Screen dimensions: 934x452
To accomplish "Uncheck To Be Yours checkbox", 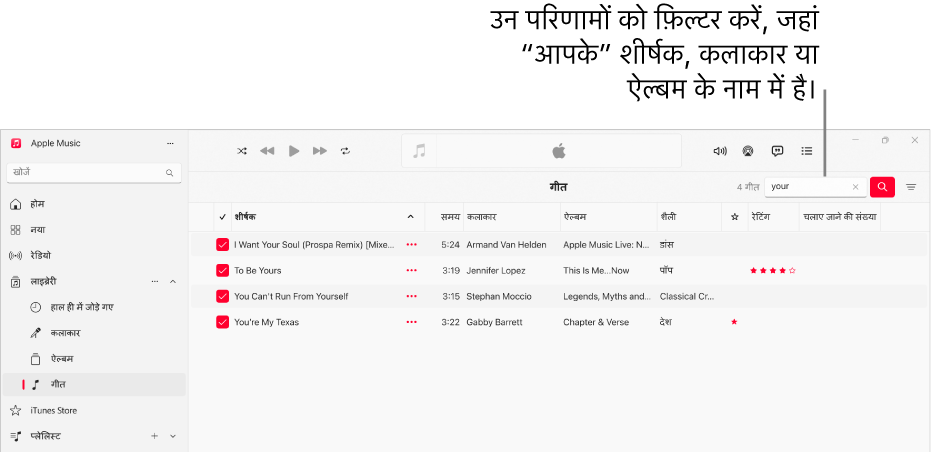I will (x=222, y=270).
